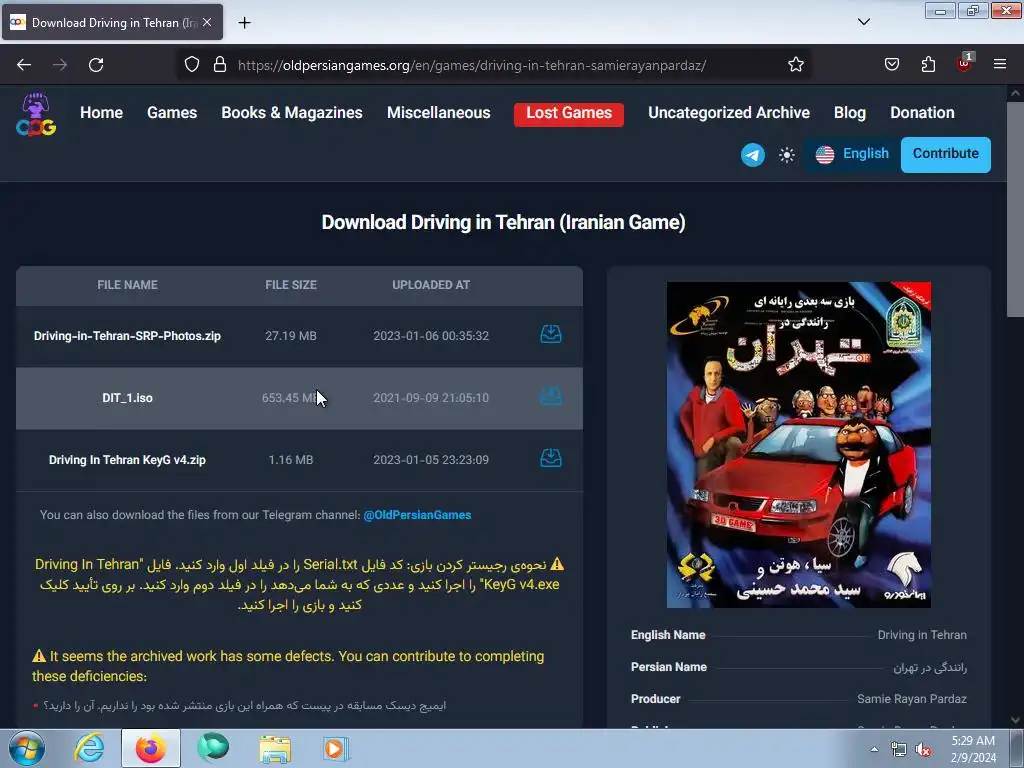
Task: Click the FILE NAME column header
Action: pyautogui.click(x=127, y=285)
